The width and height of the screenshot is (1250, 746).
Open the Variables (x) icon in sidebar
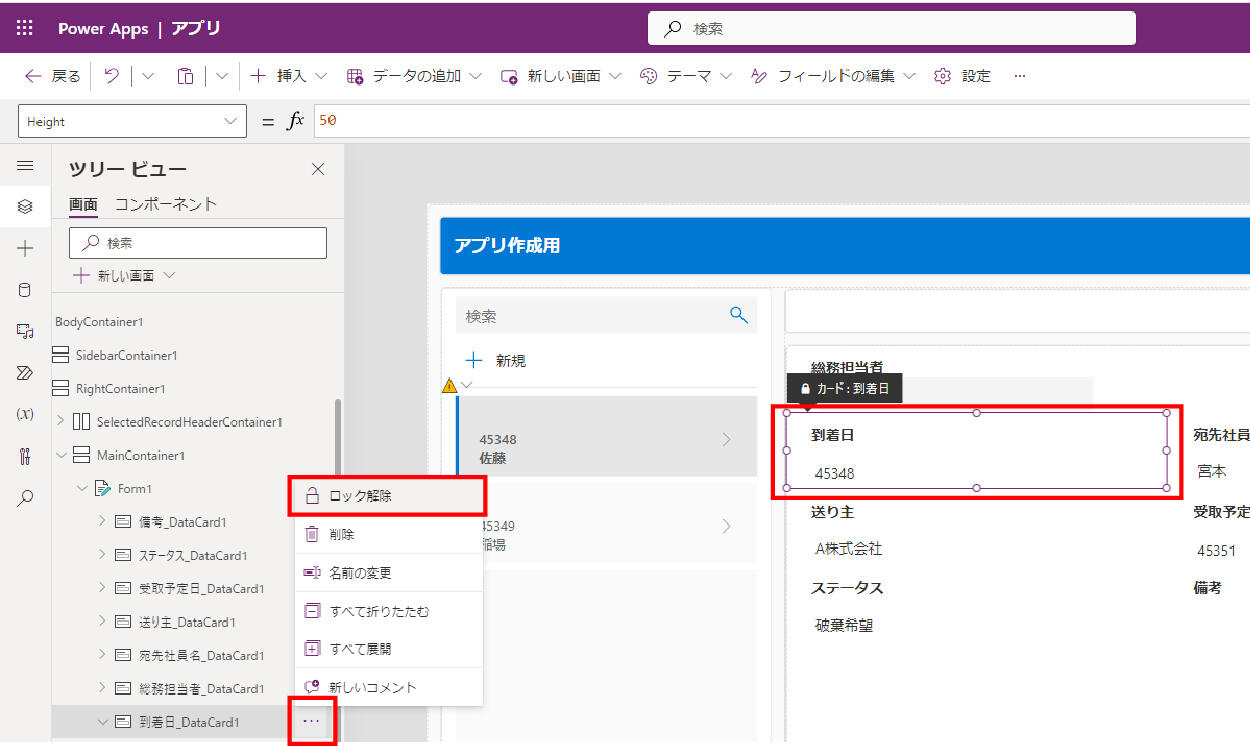(25, 414)
